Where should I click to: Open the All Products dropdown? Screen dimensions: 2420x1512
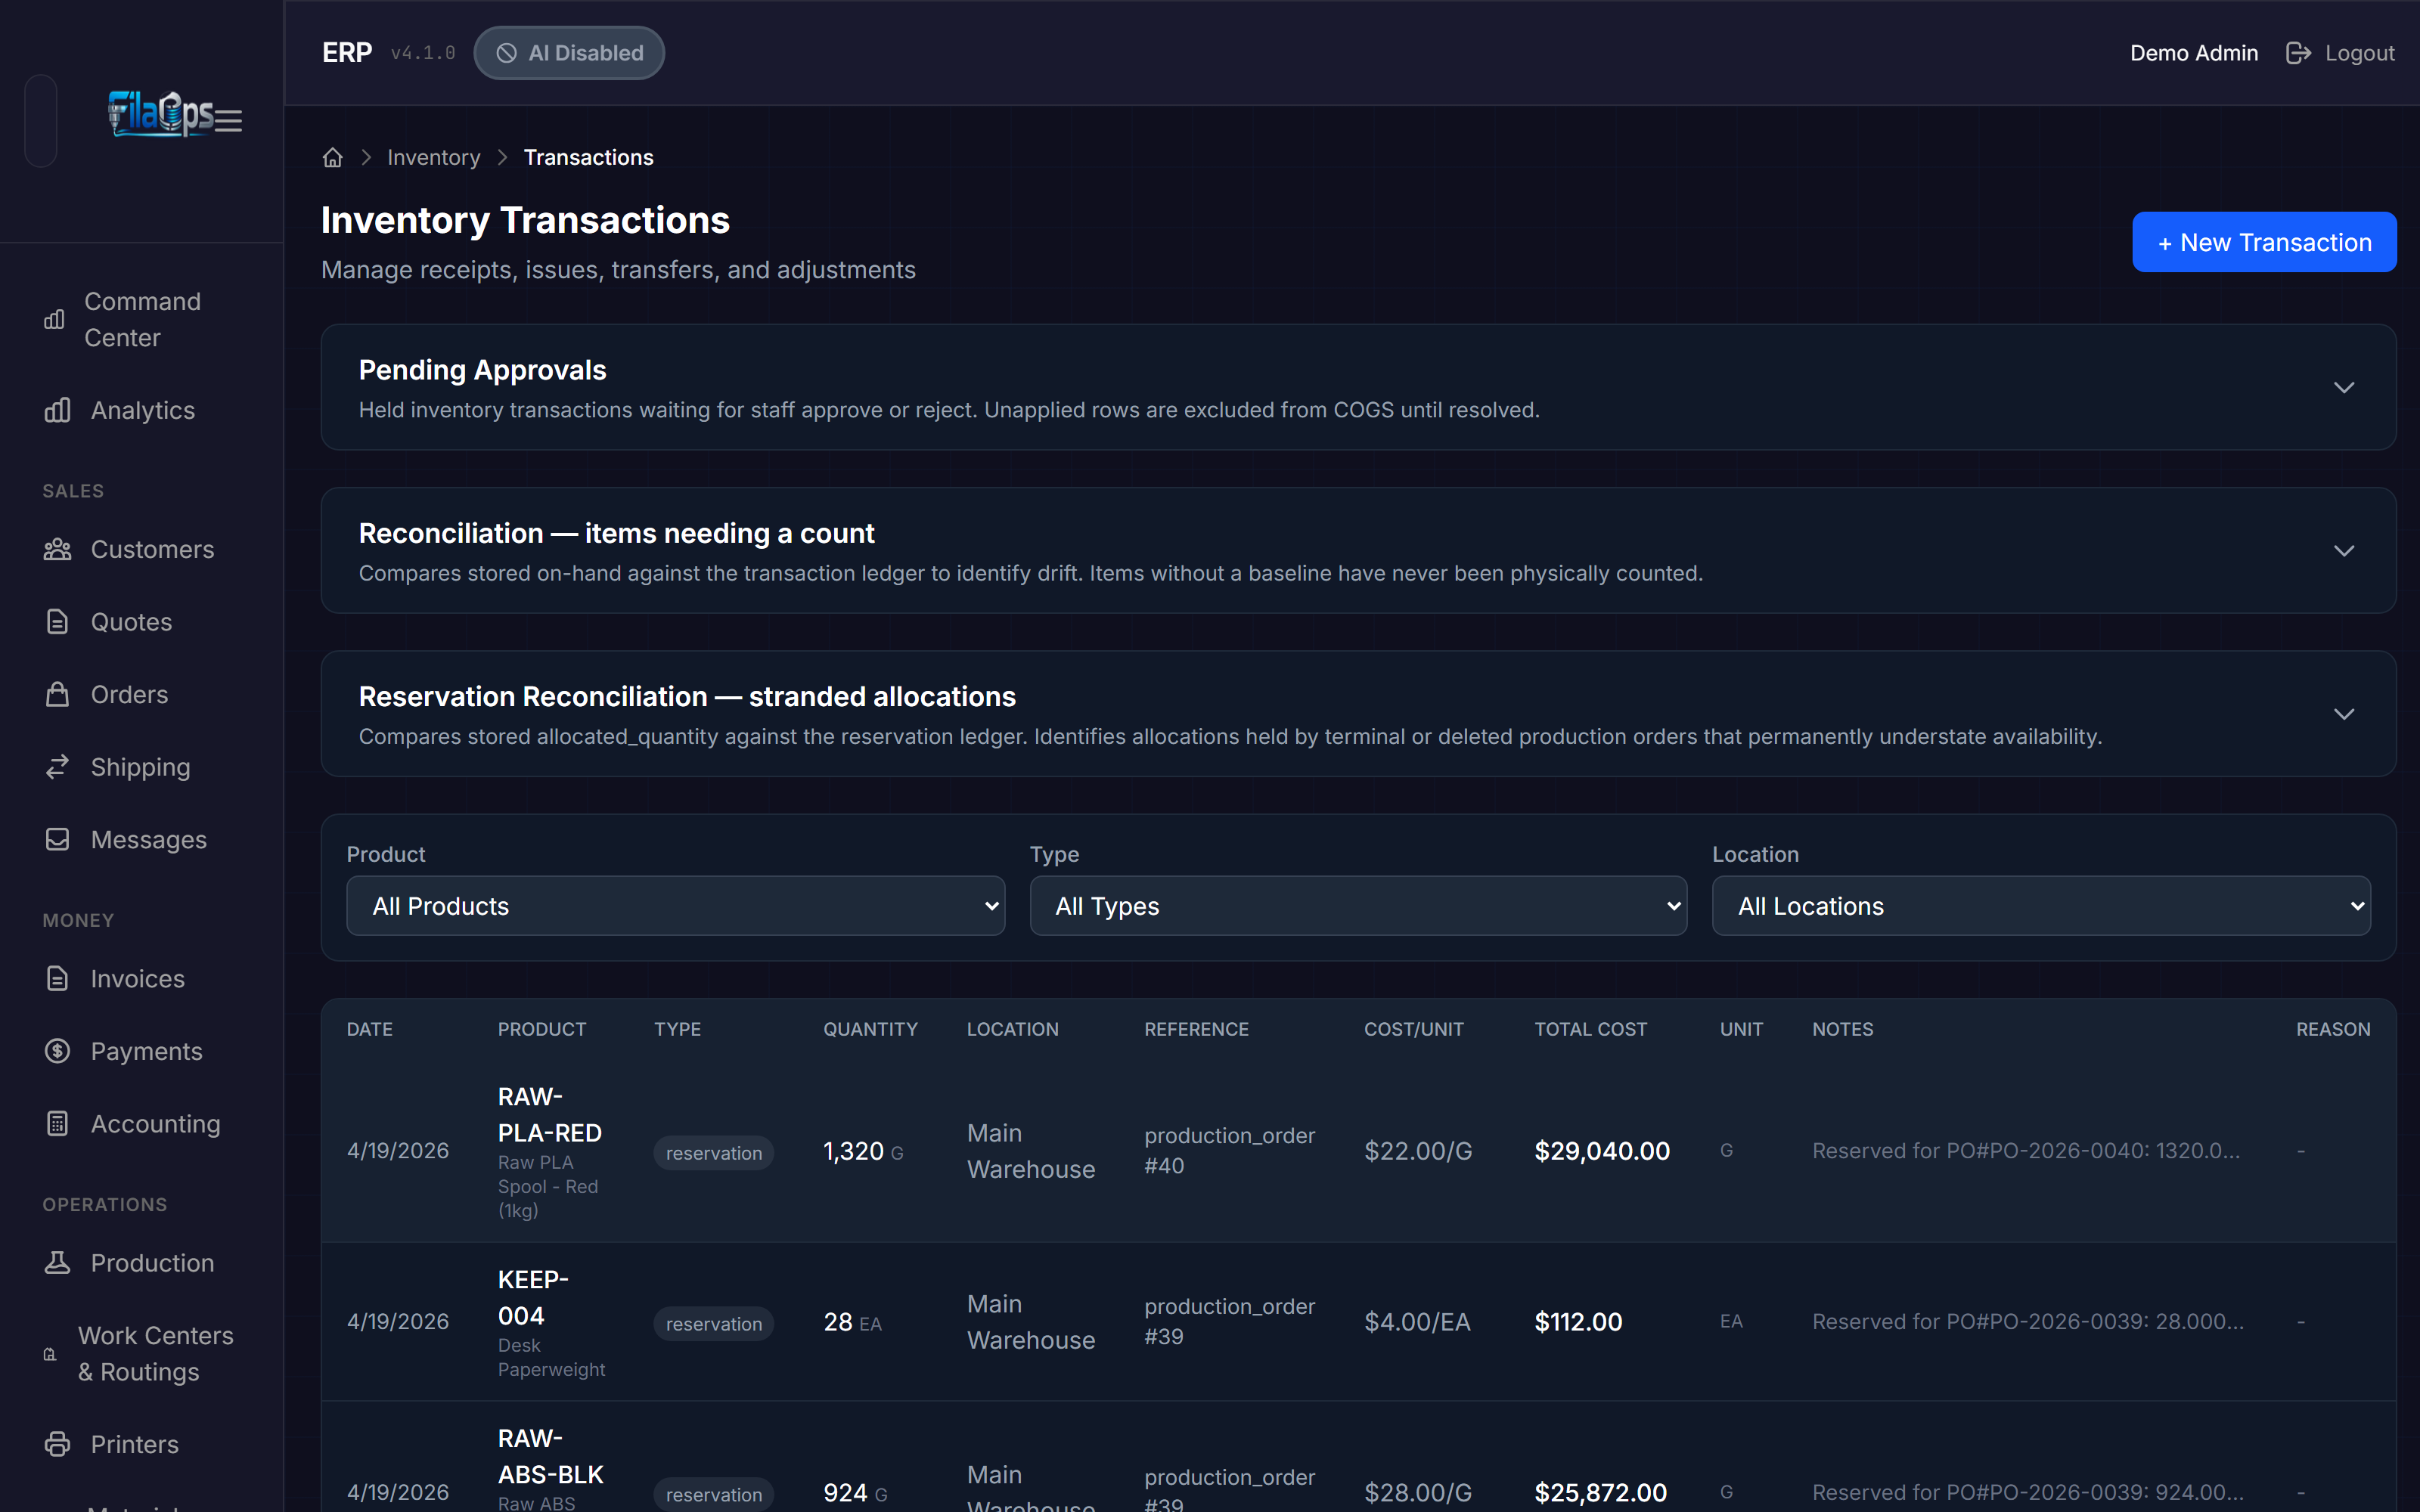[x=675, y=906]
